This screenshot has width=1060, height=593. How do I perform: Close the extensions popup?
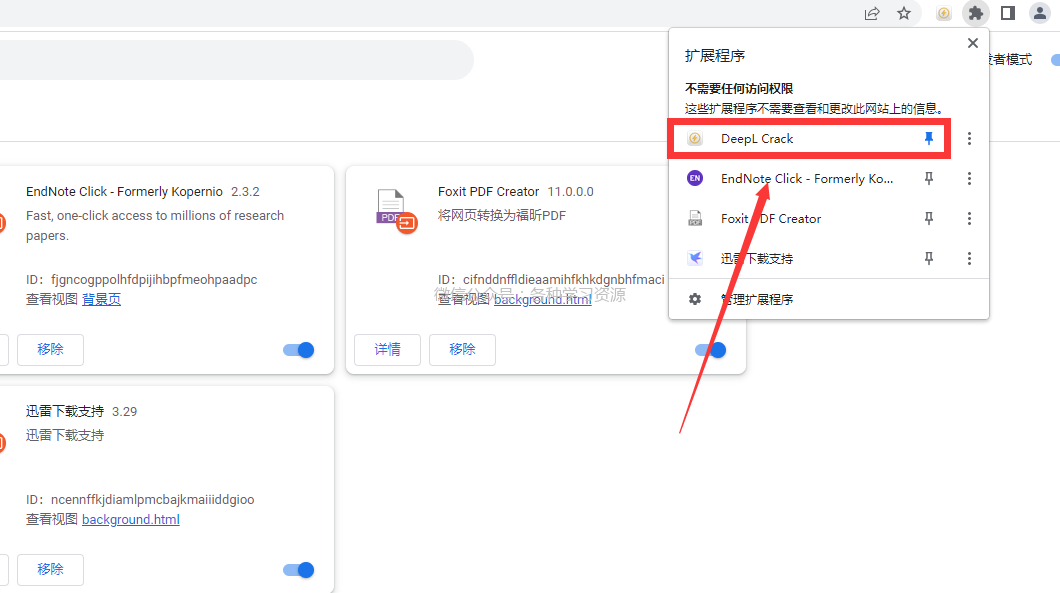973,43
